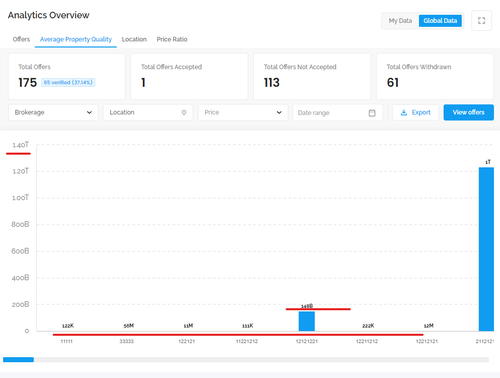Click the Brokerage dropdown chevron
Image resolution: width=500 pixels, height=378 pixels.
point(89,112)
